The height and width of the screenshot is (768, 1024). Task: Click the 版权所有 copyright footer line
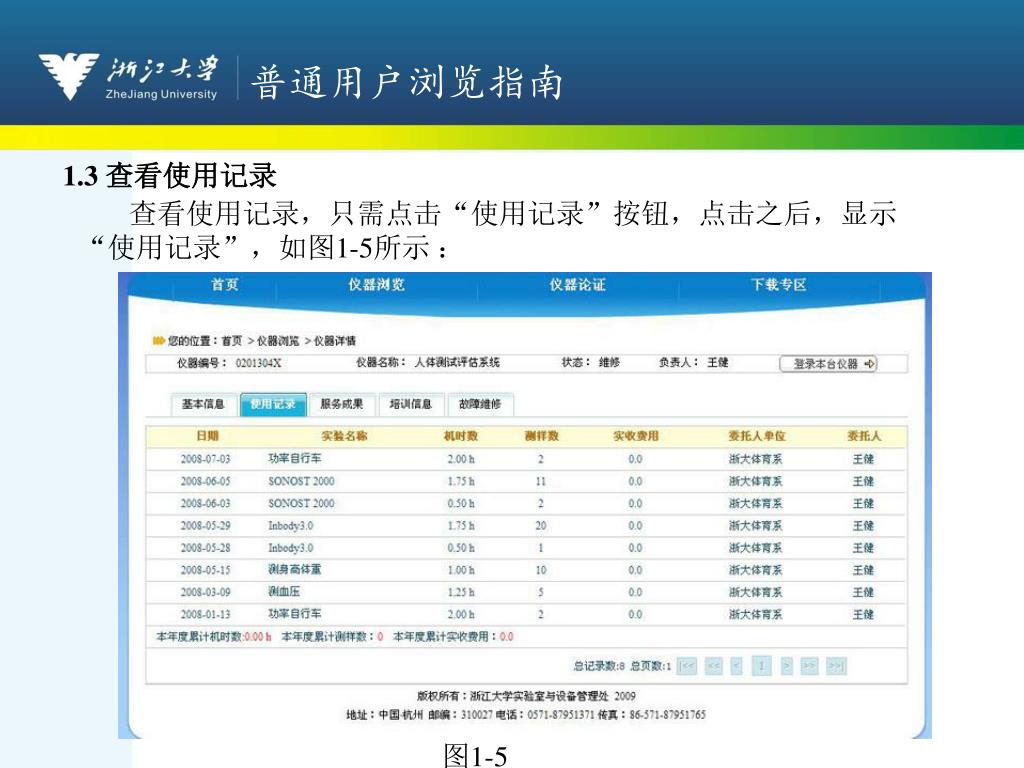tap(526, 696)
